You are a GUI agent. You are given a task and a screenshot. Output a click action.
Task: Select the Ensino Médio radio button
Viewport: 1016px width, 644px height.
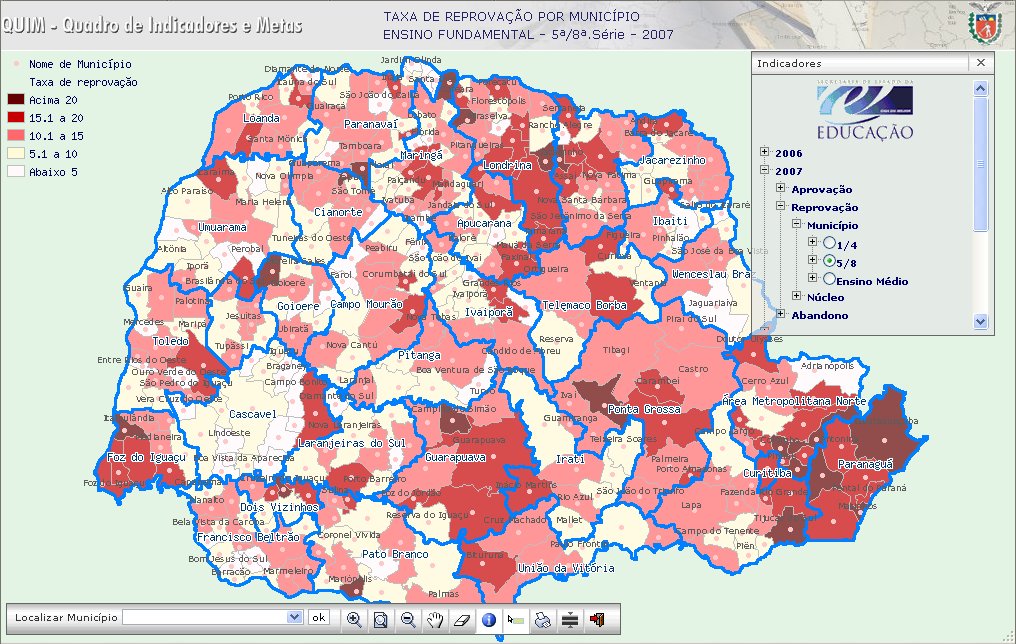tap(829, 279)
